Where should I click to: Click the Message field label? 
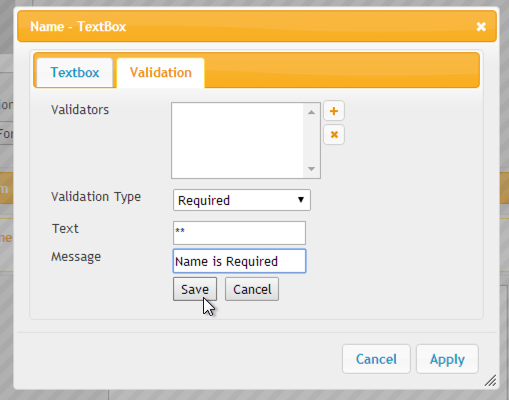coord(76,257)
